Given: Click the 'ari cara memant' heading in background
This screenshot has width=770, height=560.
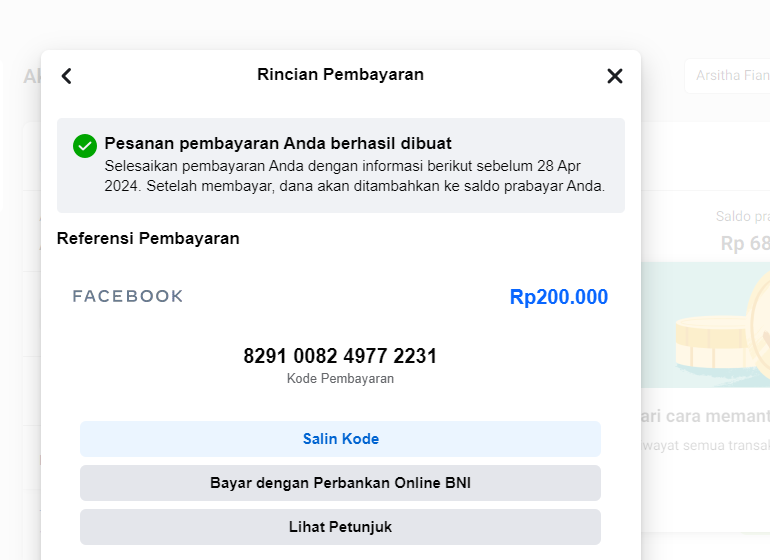Looking at the screenshot, I should click(x=705, y=416).
